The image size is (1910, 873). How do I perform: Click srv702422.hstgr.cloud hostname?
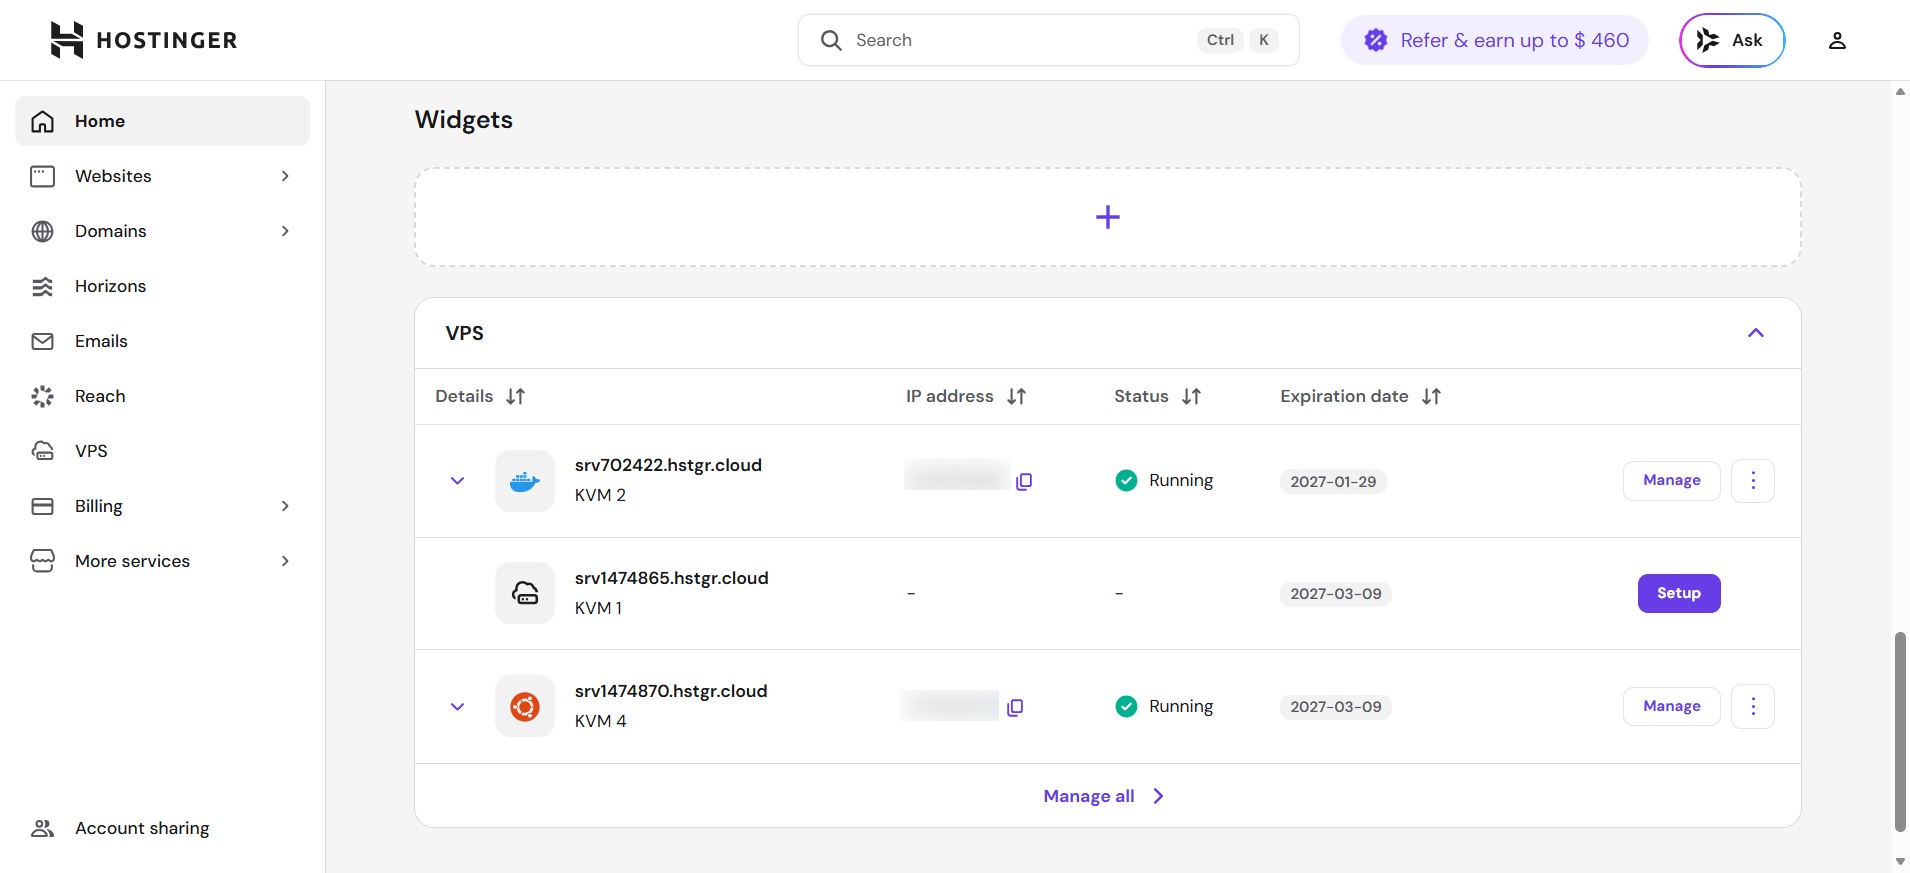[x=668, y=465]
